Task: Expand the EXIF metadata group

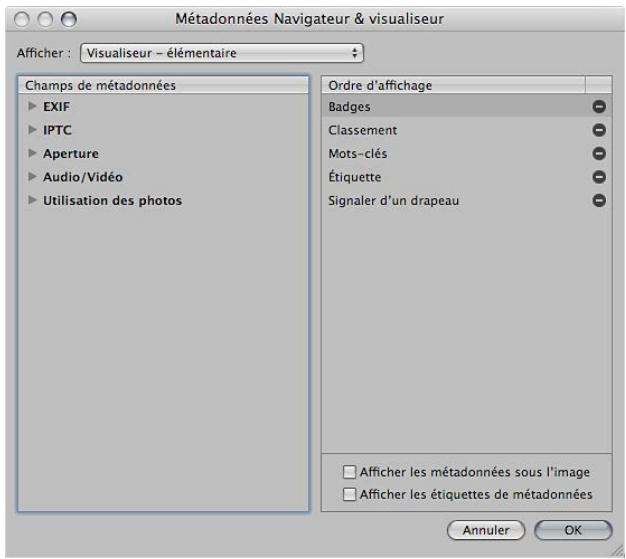Action: pyautogui.click(x=32, y=106)
